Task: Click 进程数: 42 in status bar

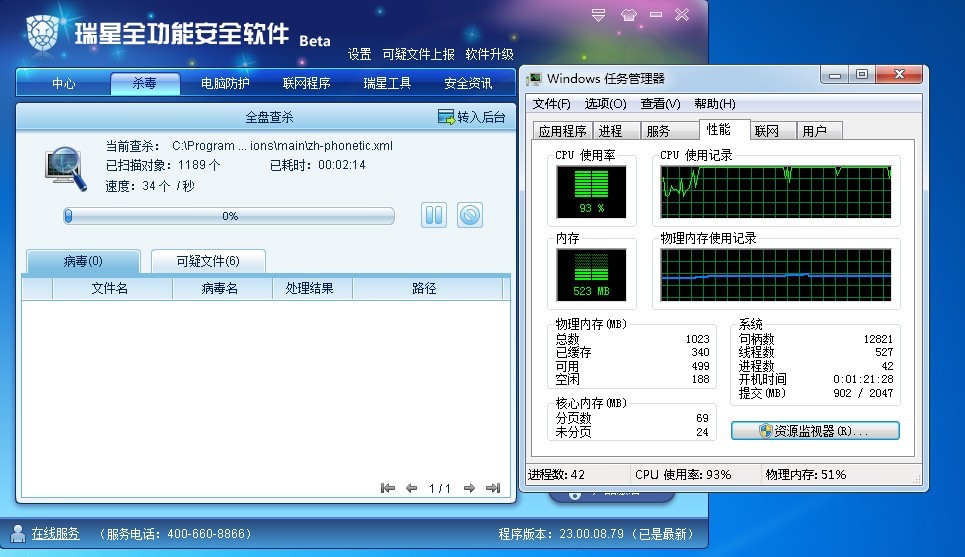Action: [556, 475]
